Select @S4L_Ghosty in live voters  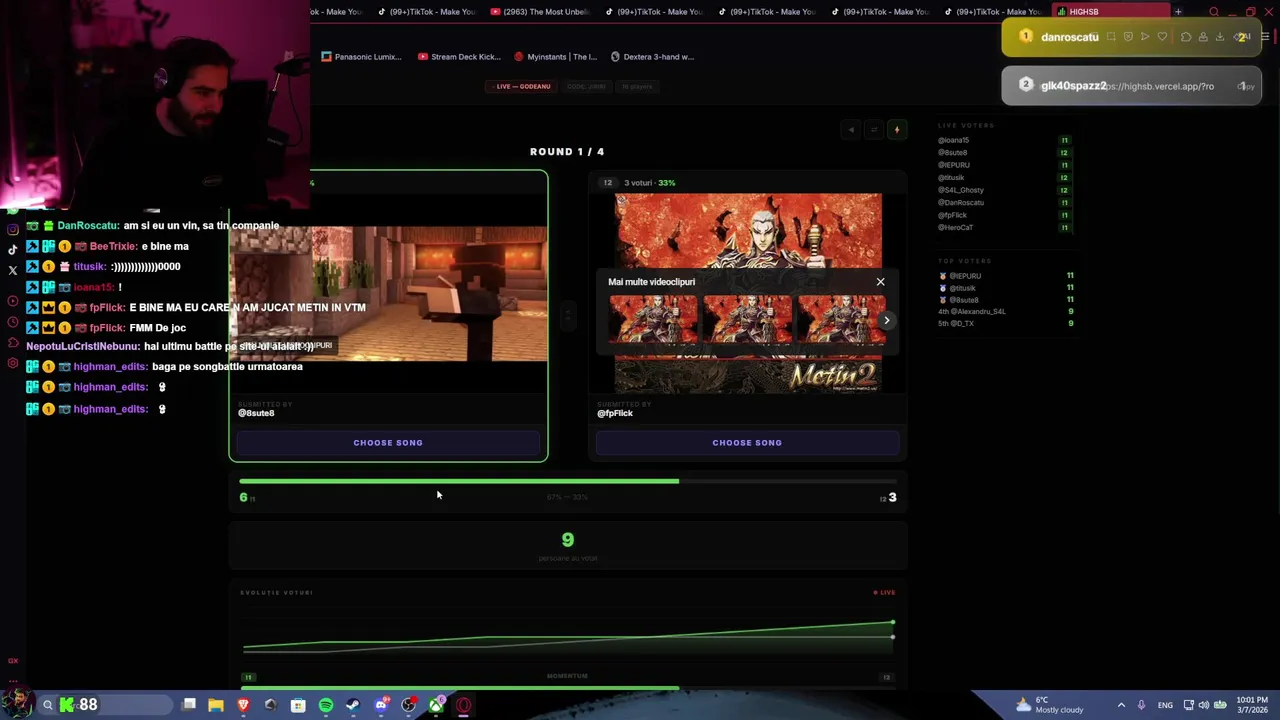(961, 190)
